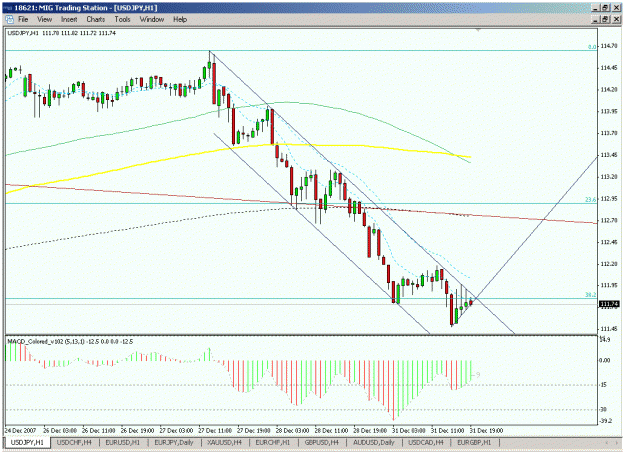Click the chart document icon beside File

(x=10, y=19)
